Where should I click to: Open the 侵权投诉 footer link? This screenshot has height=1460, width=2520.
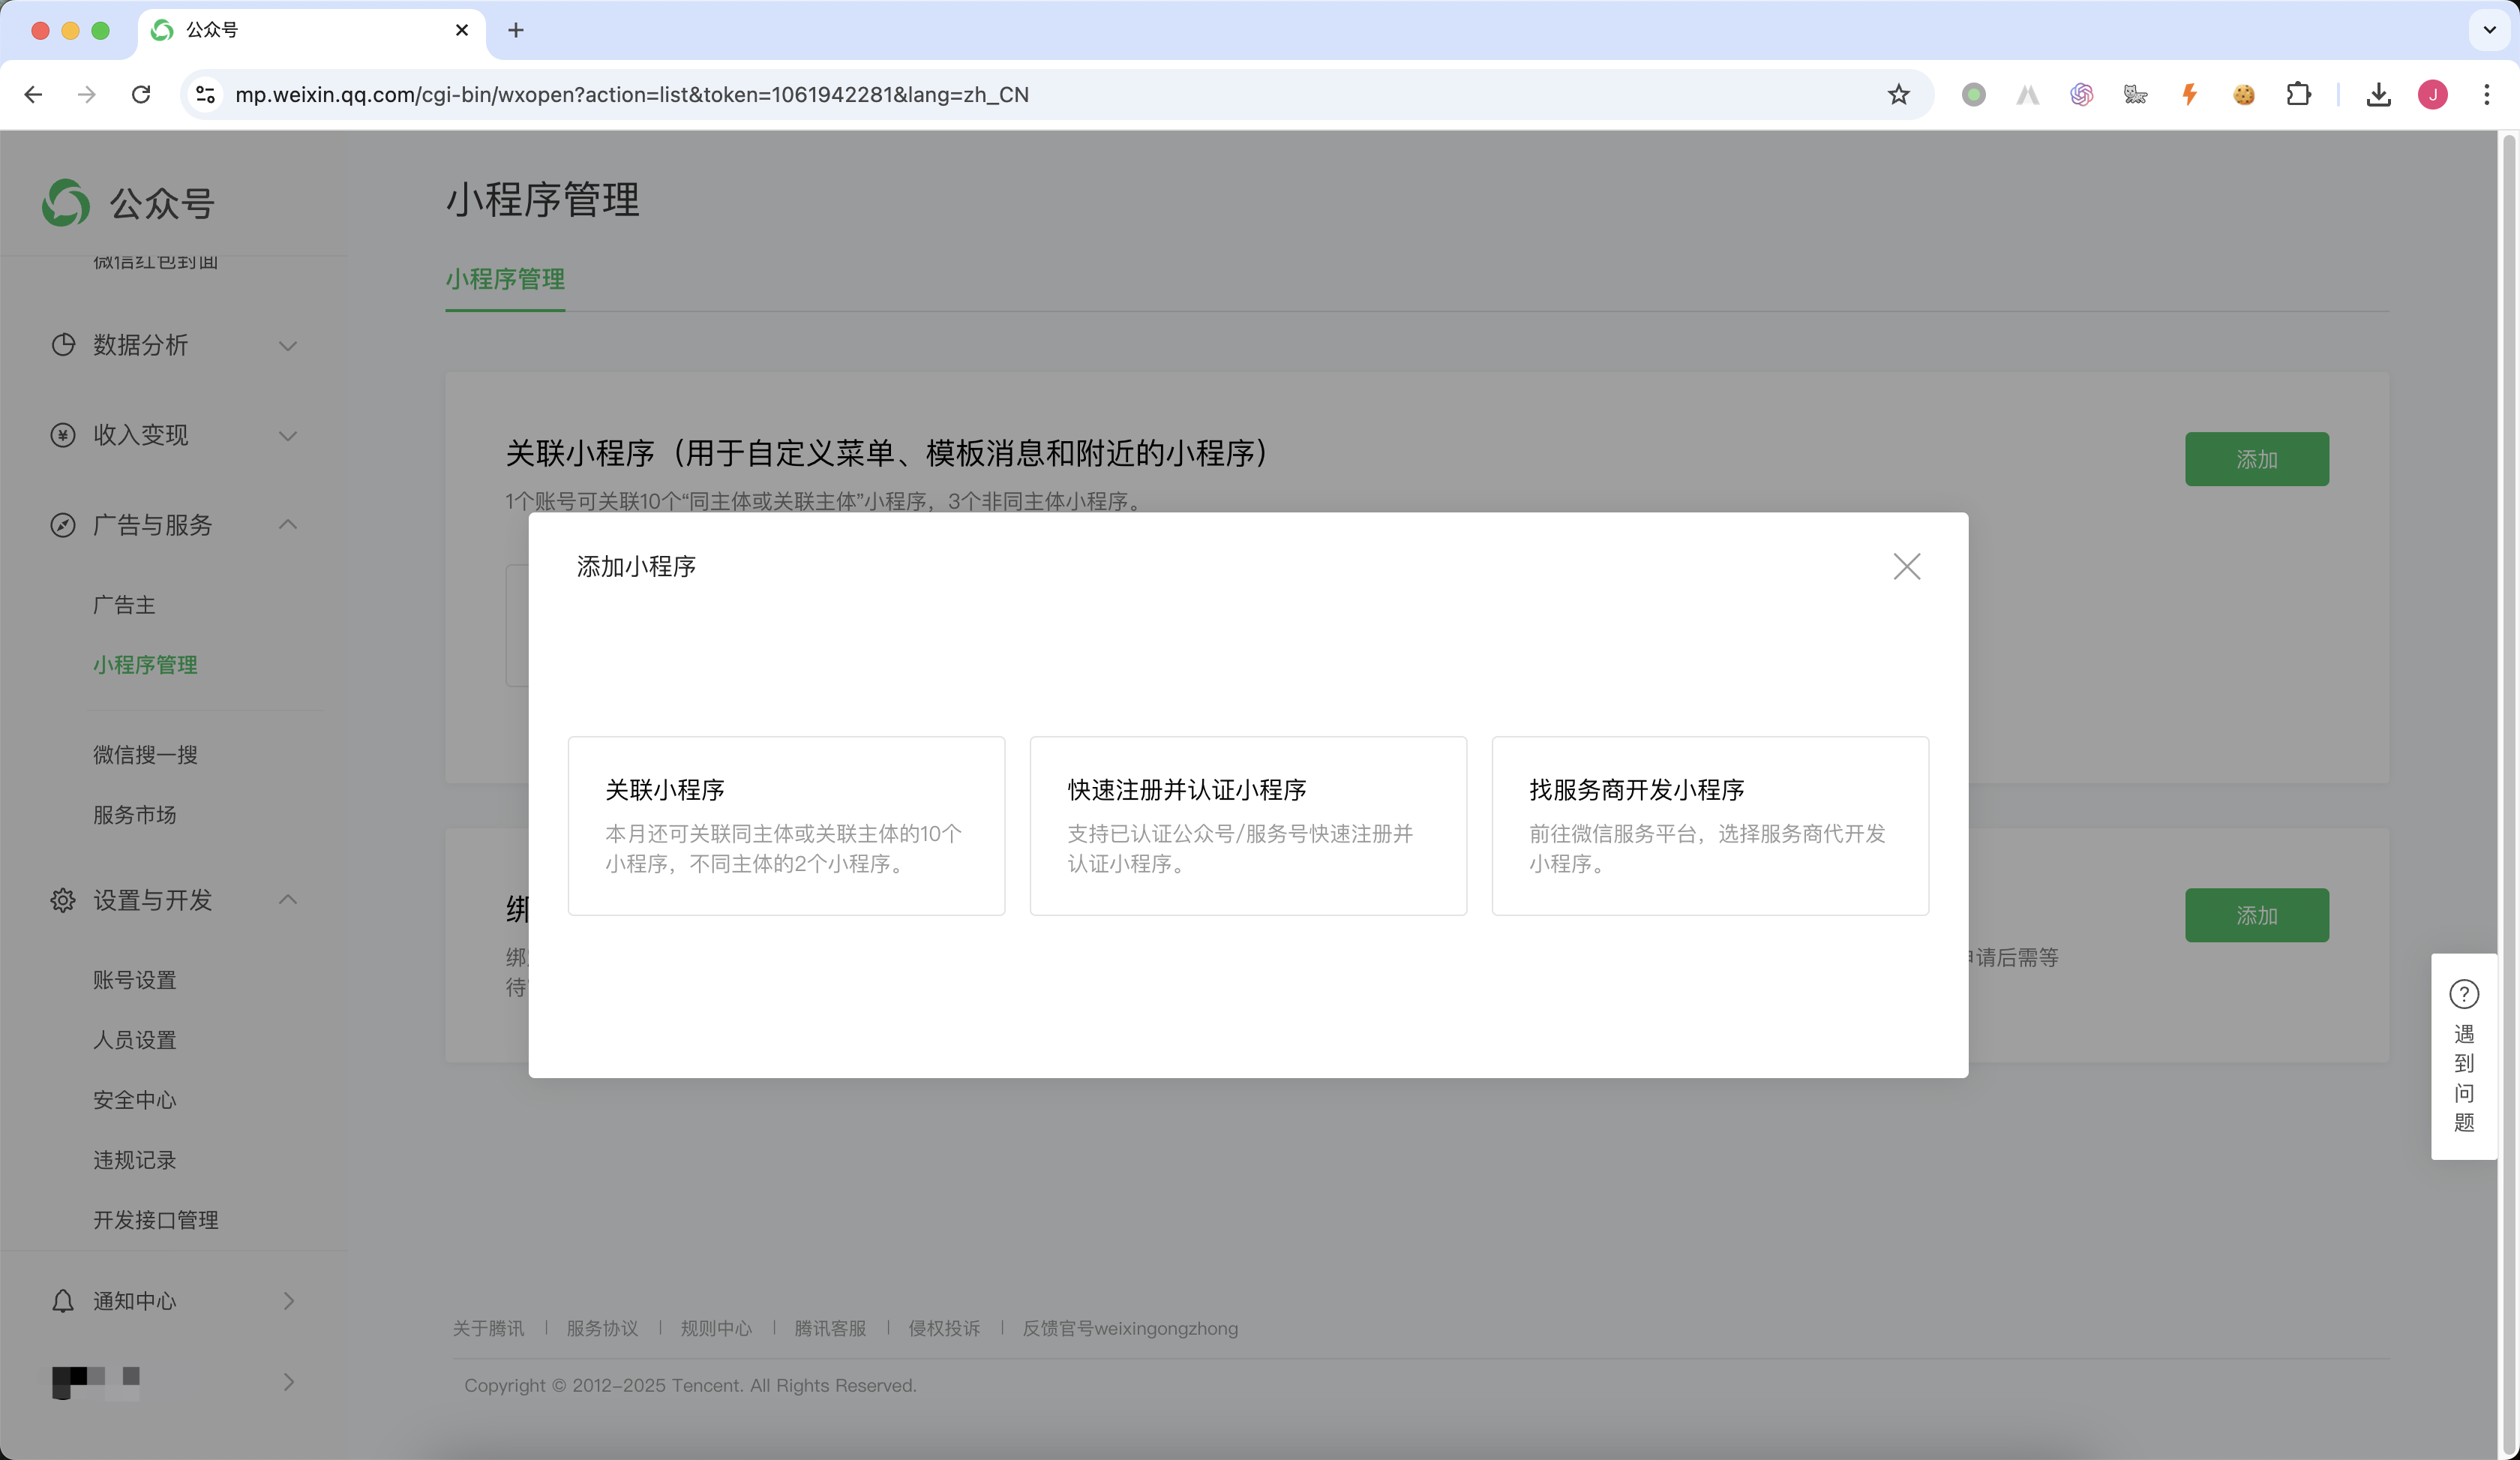944,1328
